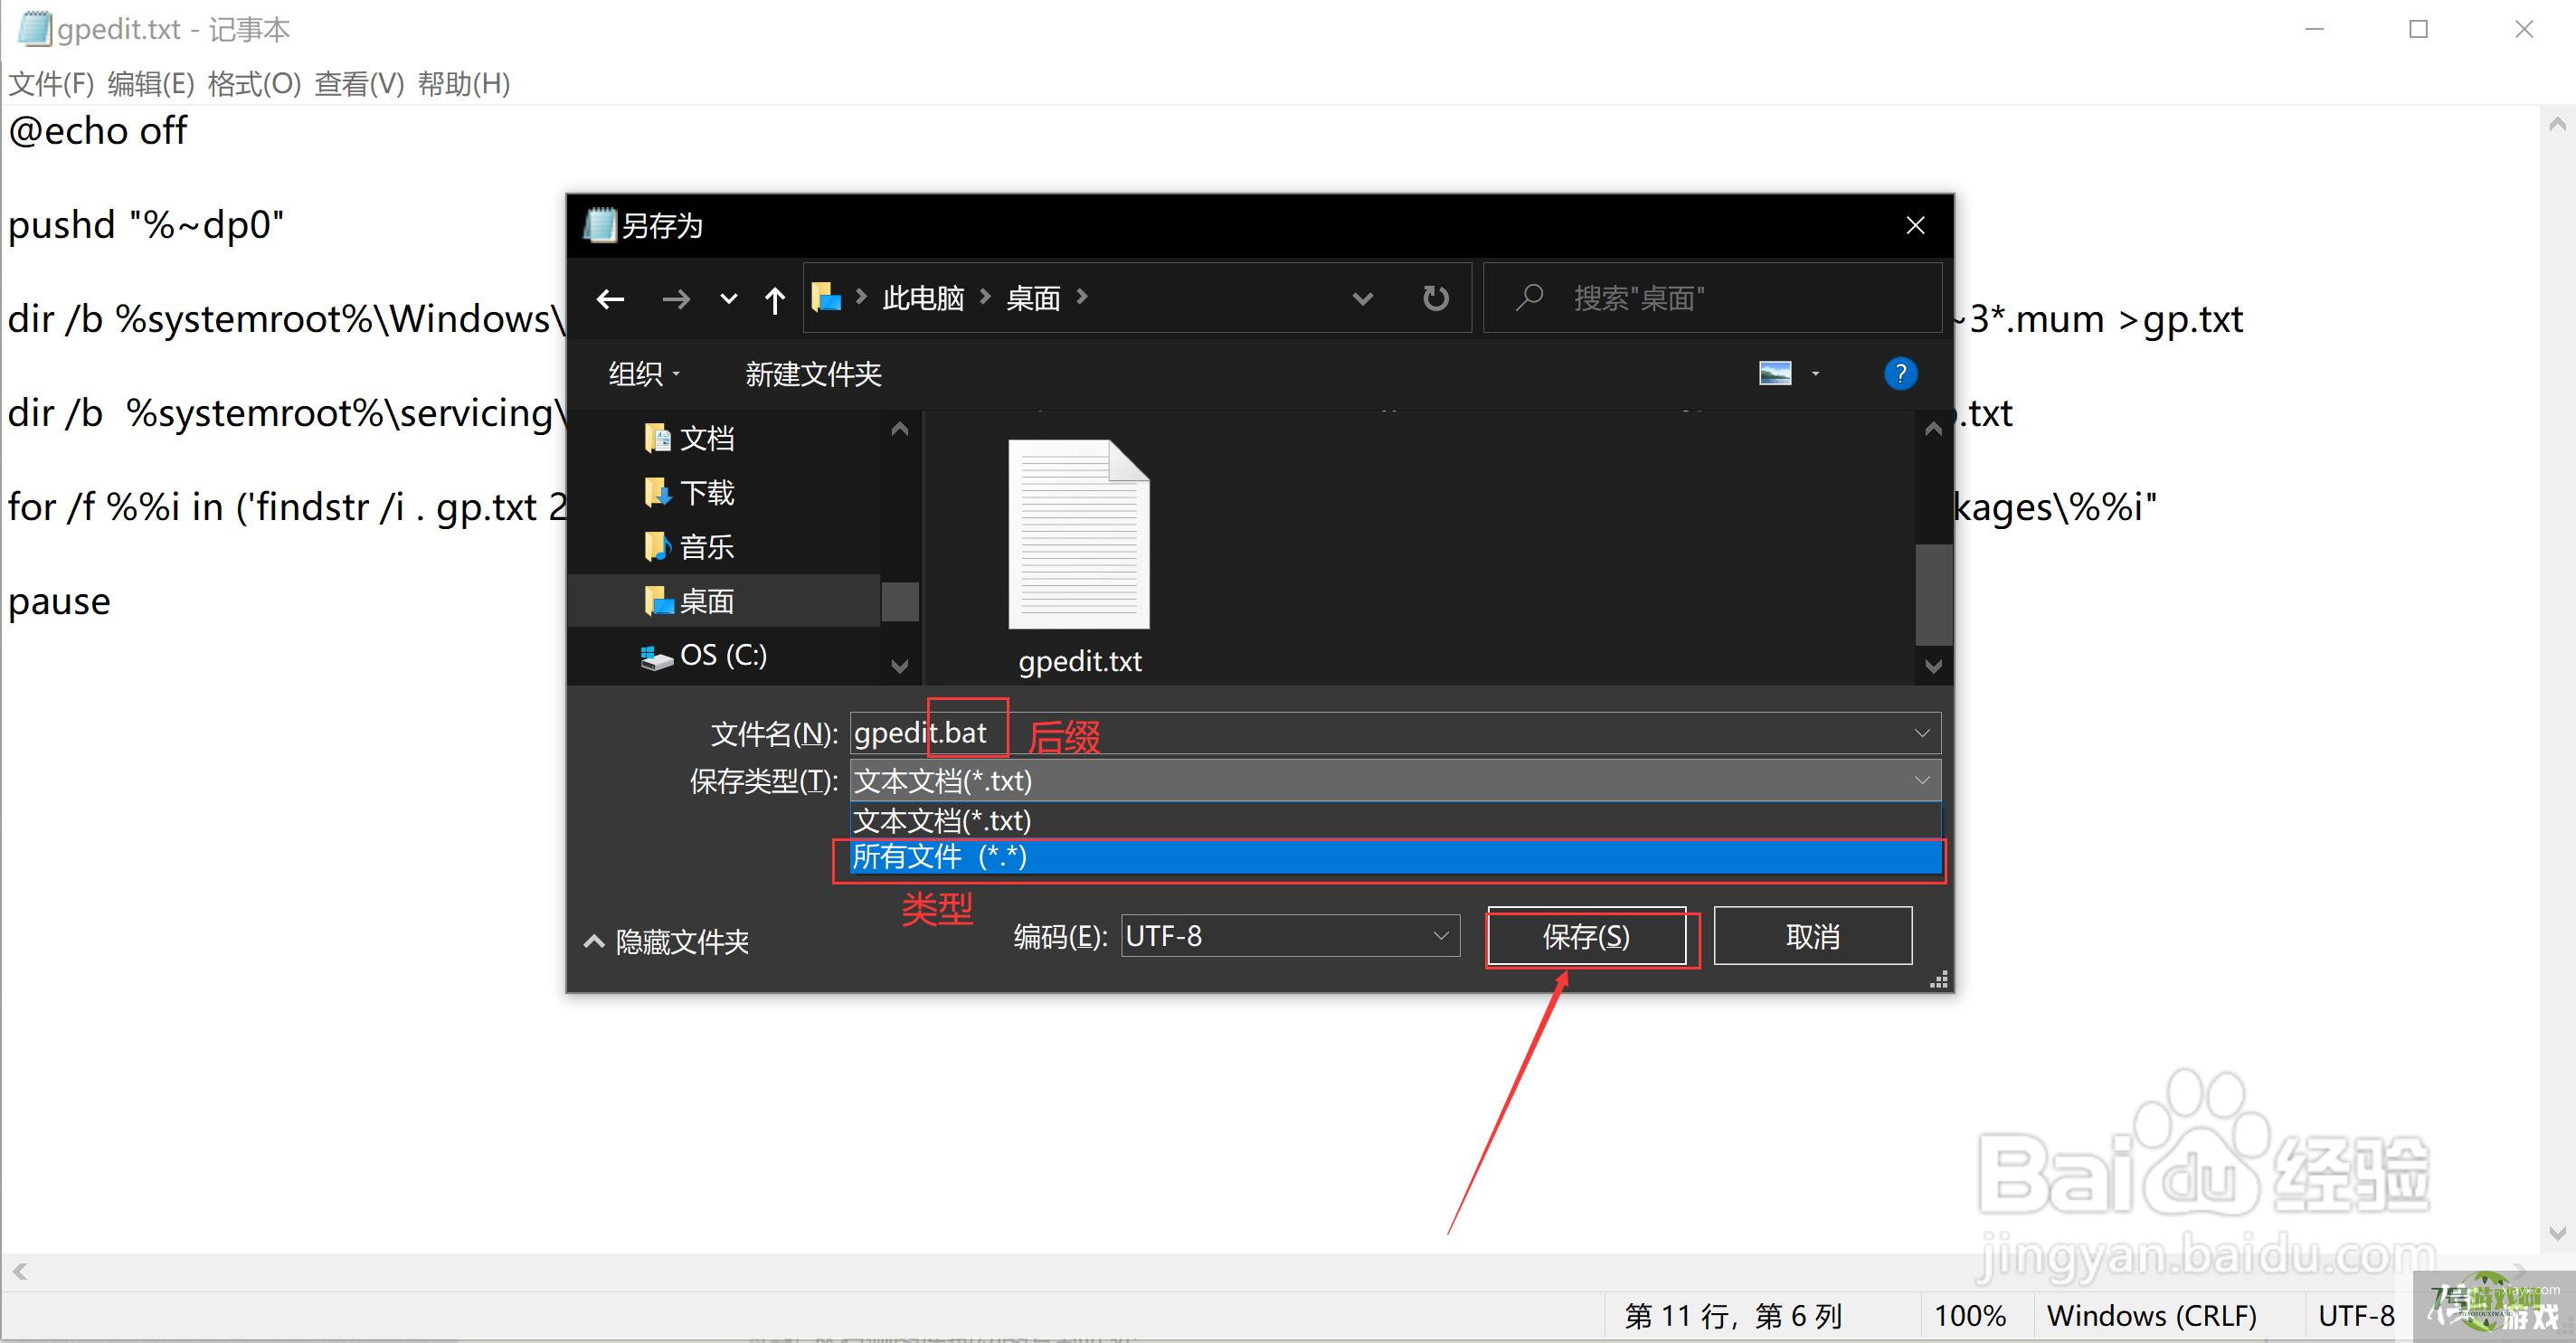Choose 所有文件 (*.*) from type list
This screenshot has width=2576, height=1343.
[1395, 857]
